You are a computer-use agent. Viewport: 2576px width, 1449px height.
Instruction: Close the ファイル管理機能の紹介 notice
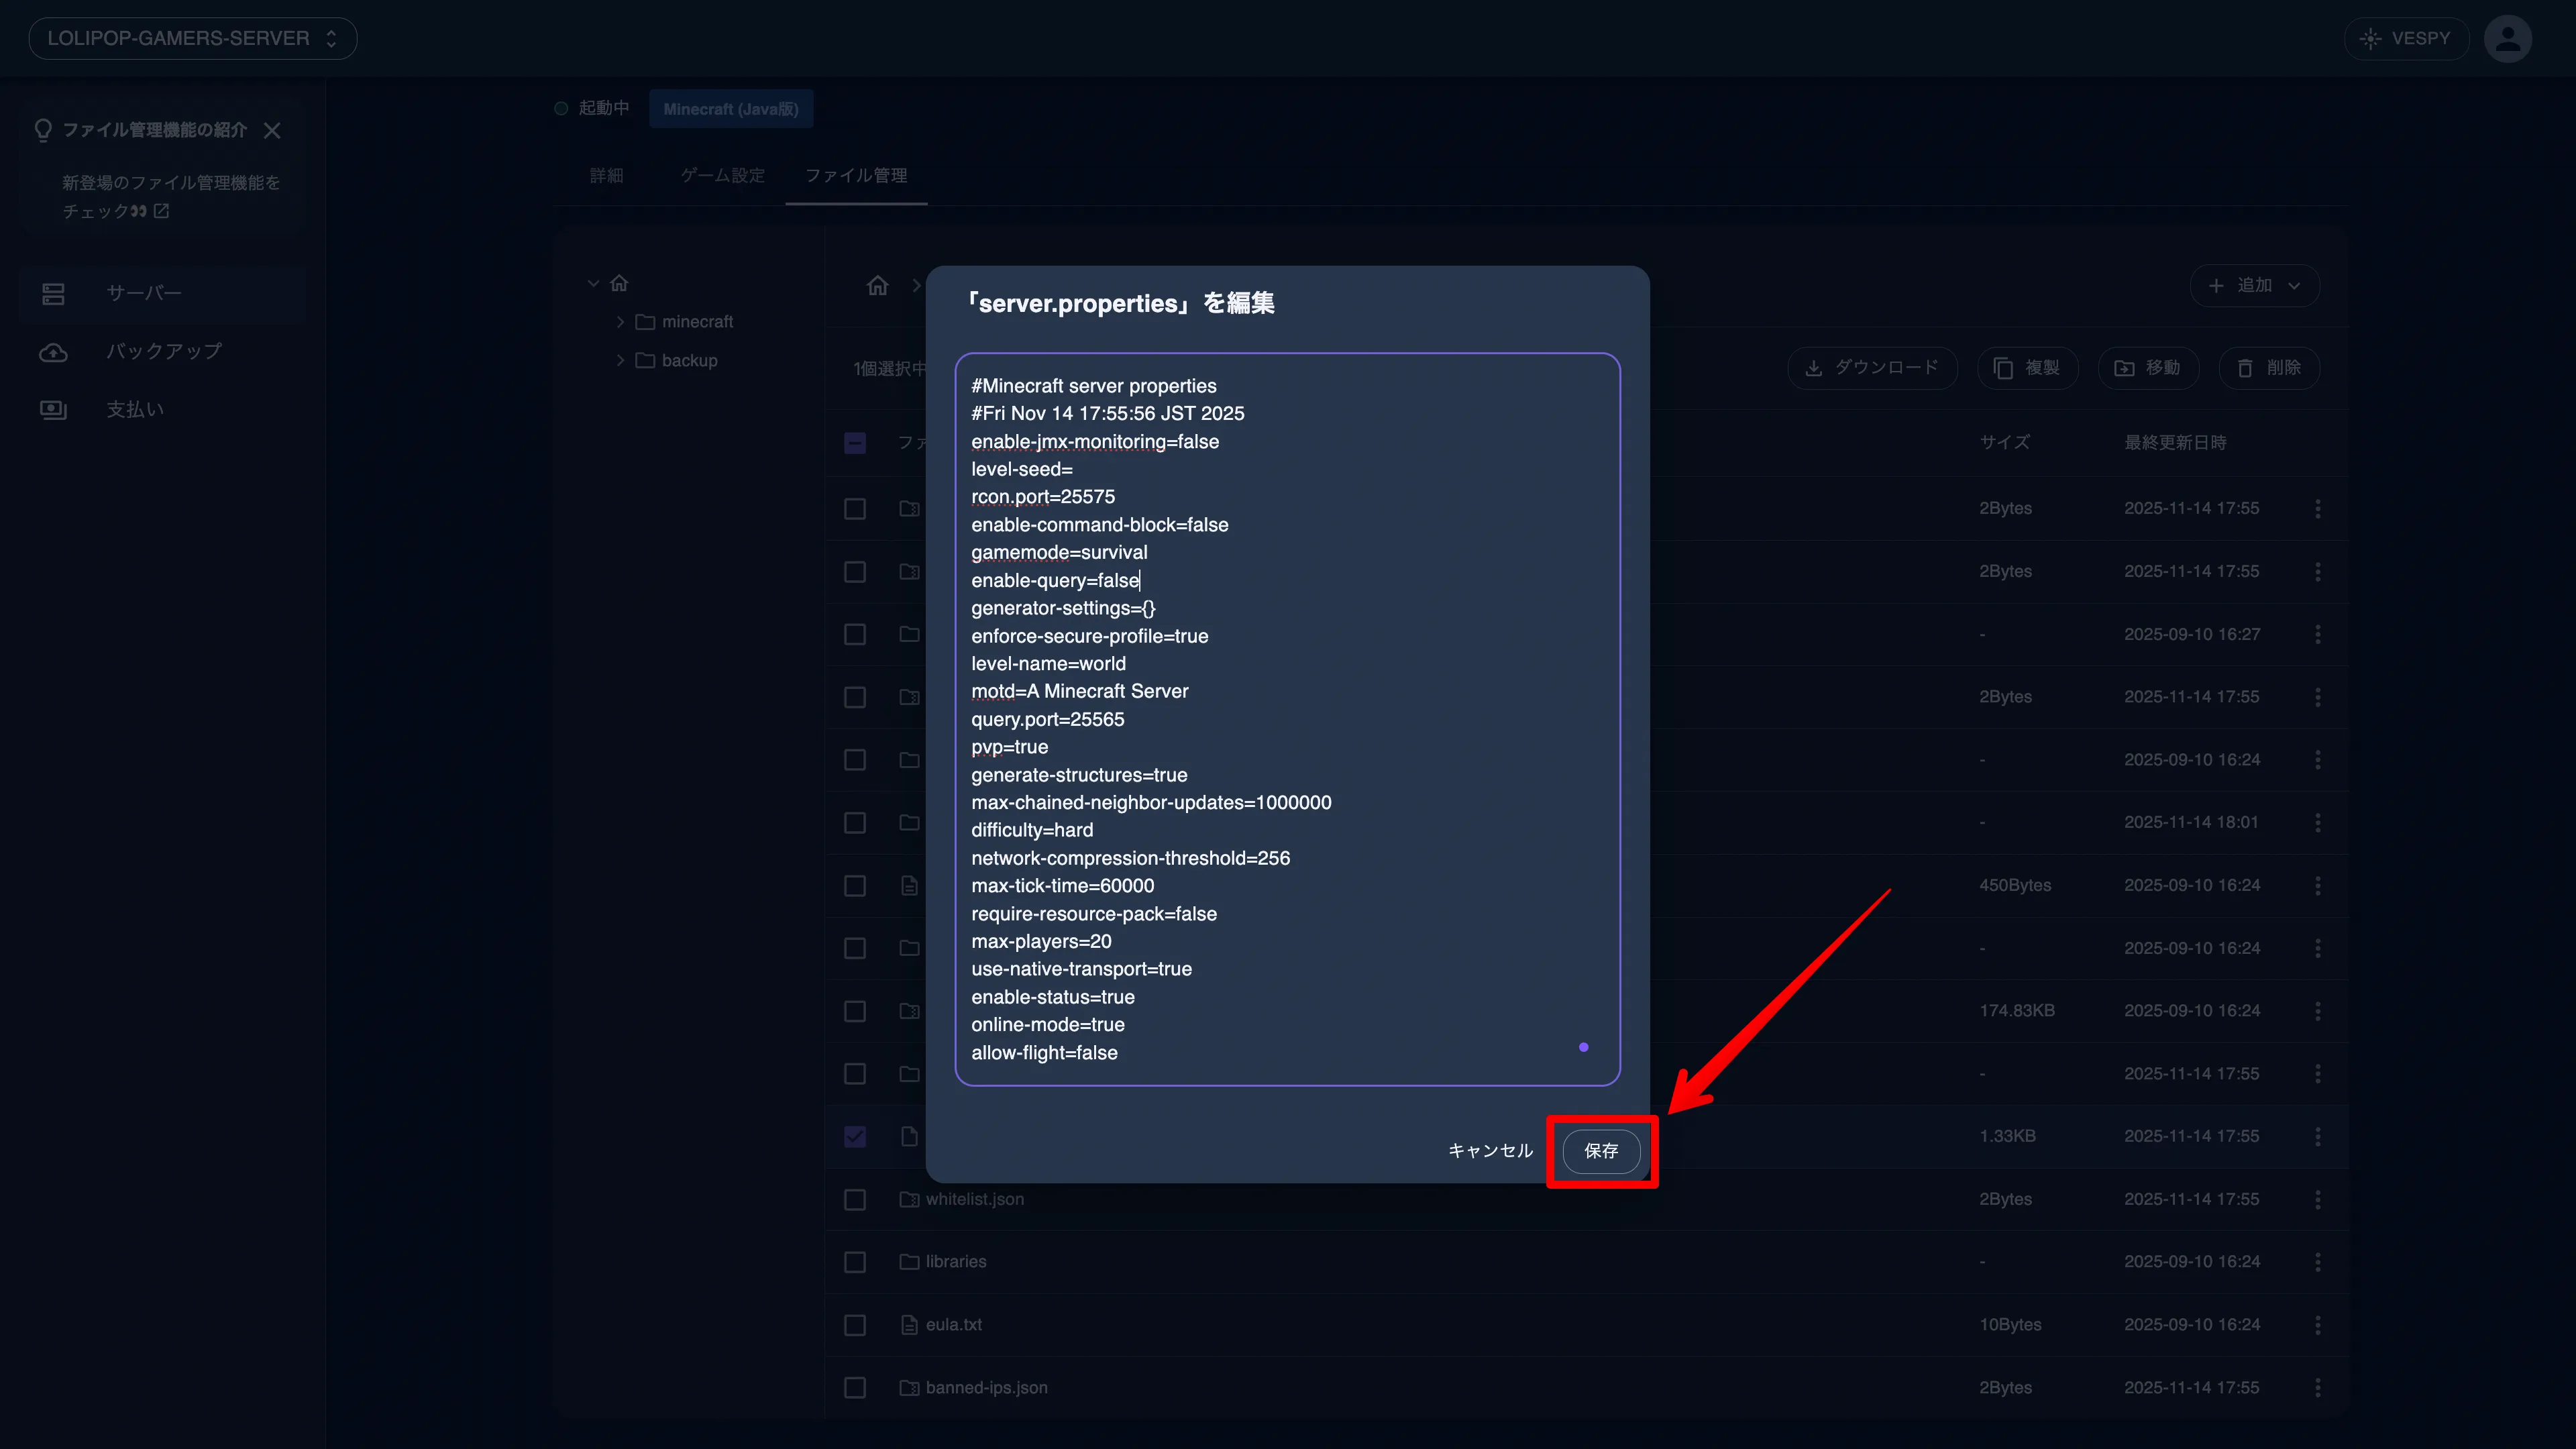[x=272, y=131]
